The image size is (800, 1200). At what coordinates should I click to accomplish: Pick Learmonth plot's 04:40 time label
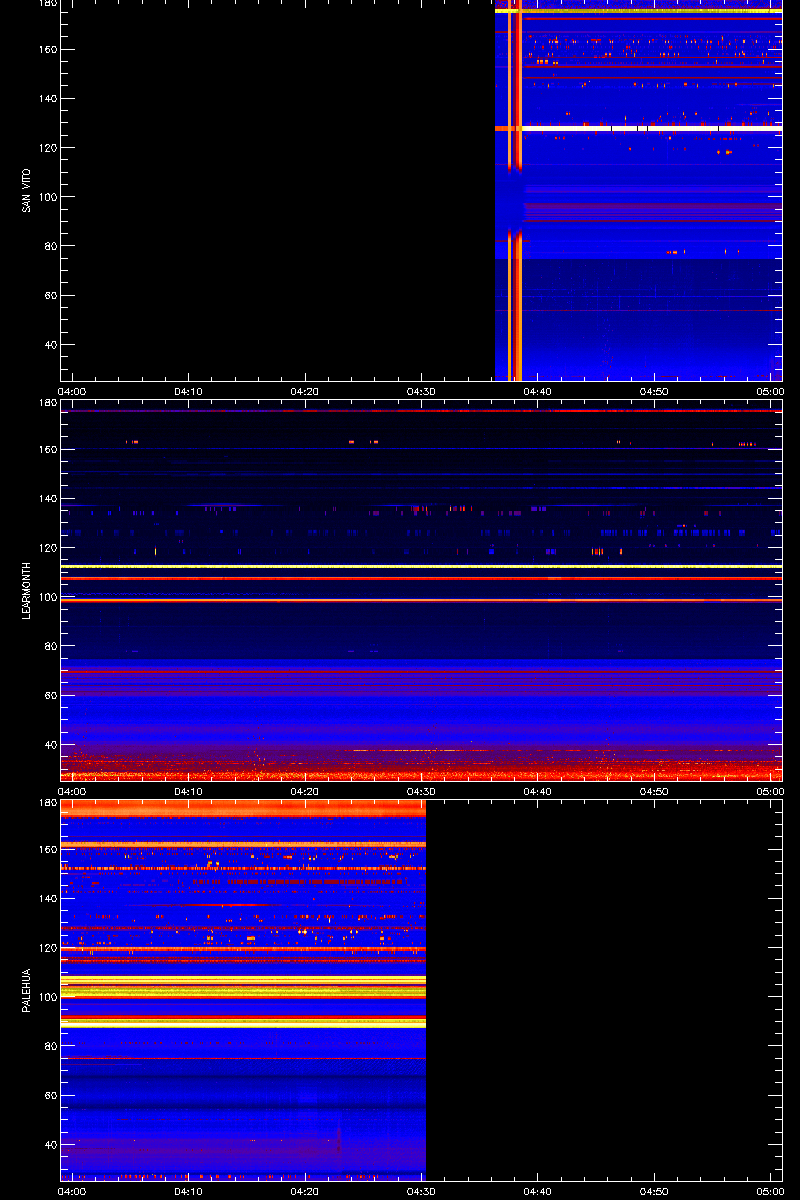tap(538, 791)
